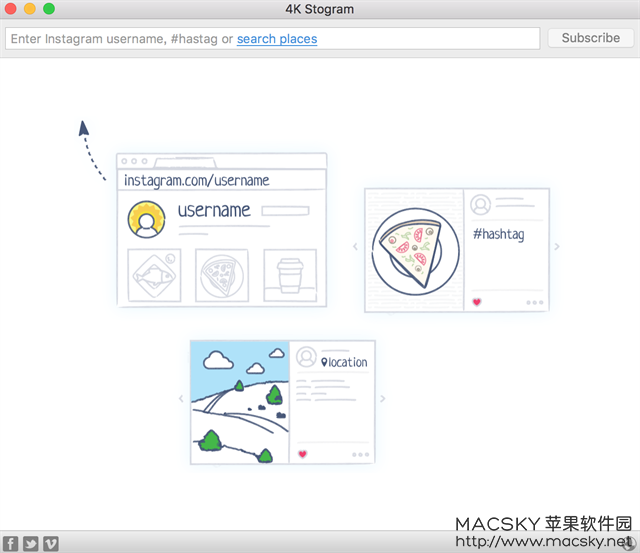The width and height of the screenshot is (640, 553).
Task: Follow the search places link
Action: [277, 39]
